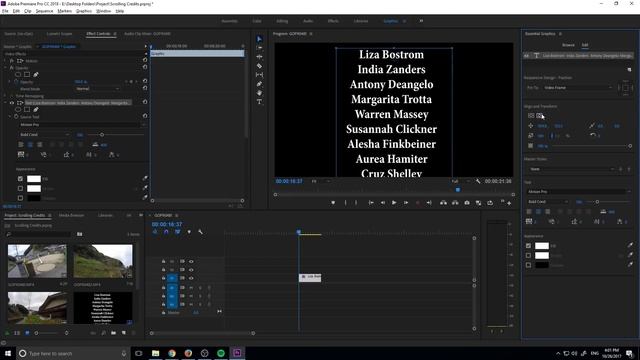This screenshot has width=640, height=360.
Task: Select the Ripple Edit tool
Action: pyautogui.click(x=259, y=57)
